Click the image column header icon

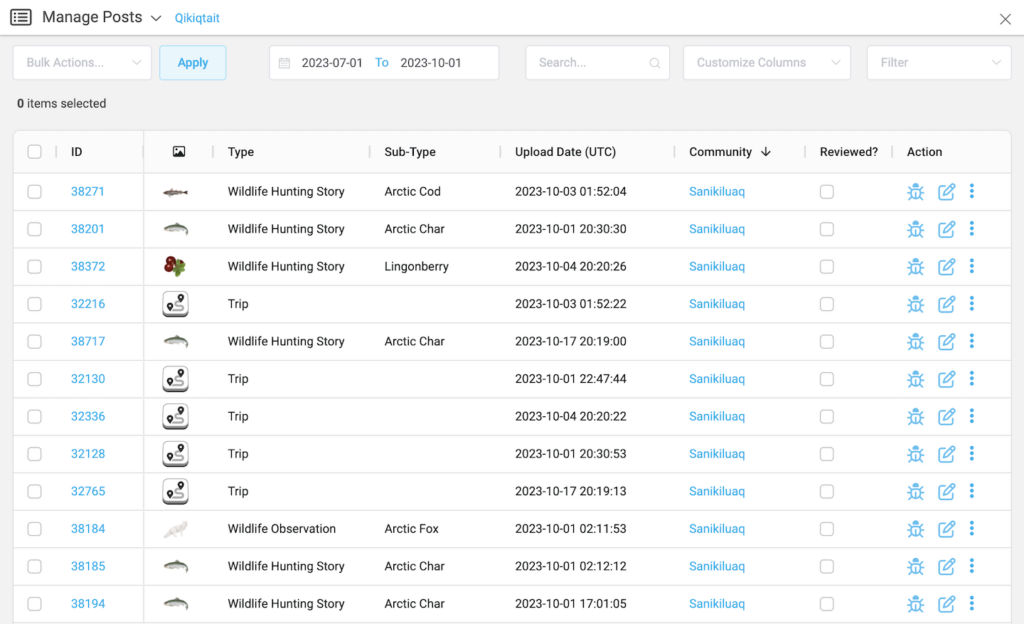pyautogui.click(x=179, y=152)
